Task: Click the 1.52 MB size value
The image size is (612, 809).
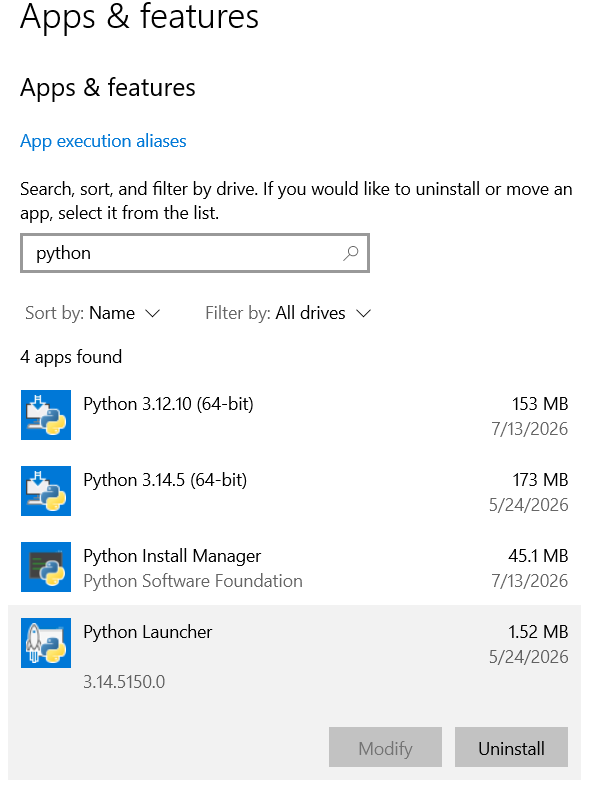Action: (x=538, y=632)
